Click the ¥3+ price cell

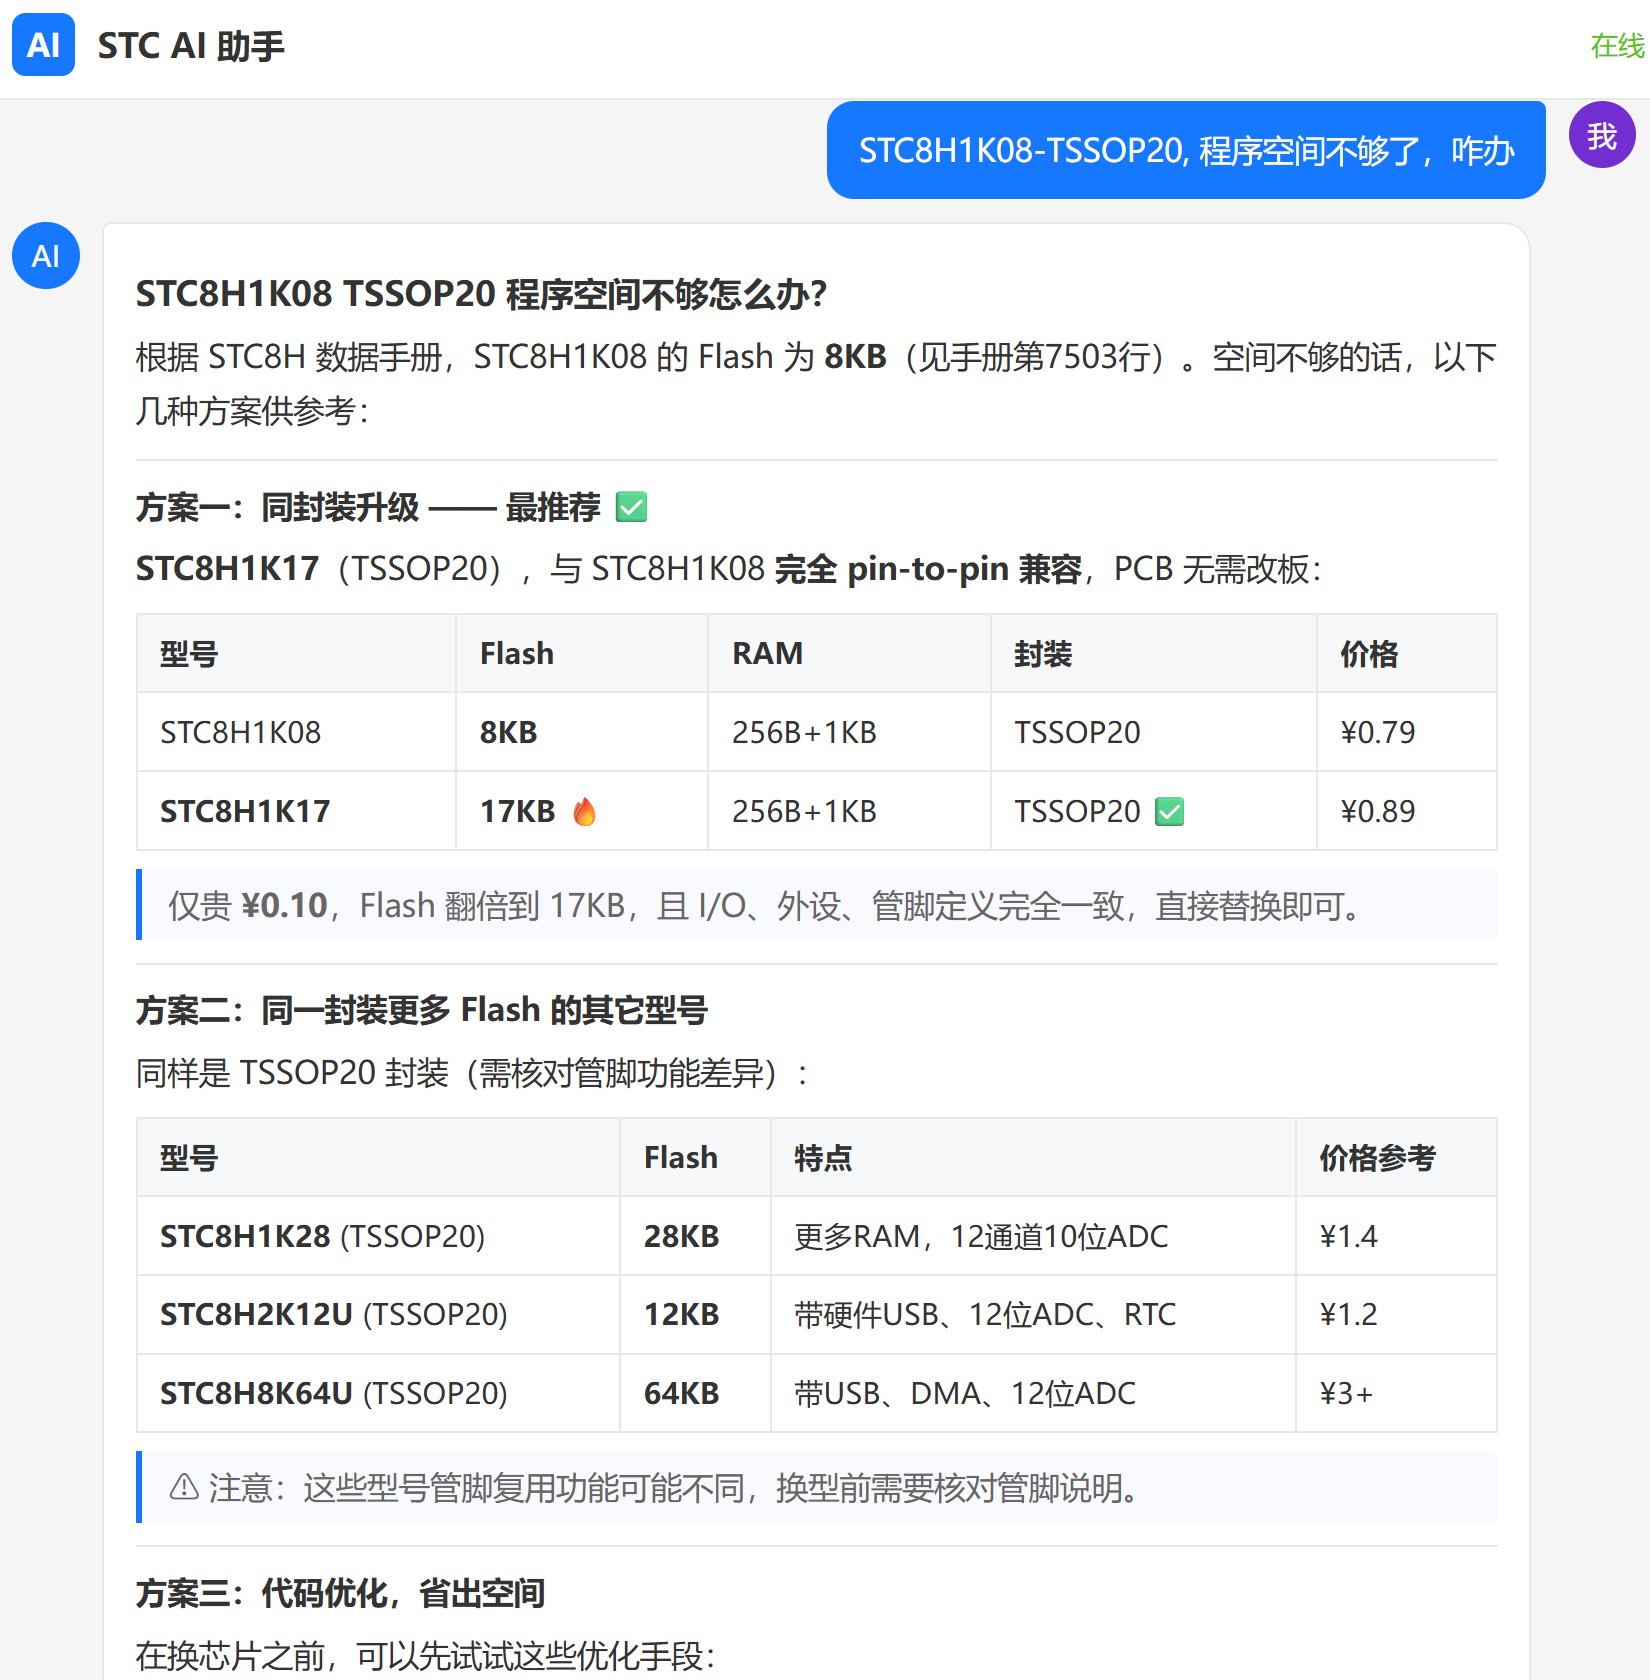[x=1396, y=1393]
